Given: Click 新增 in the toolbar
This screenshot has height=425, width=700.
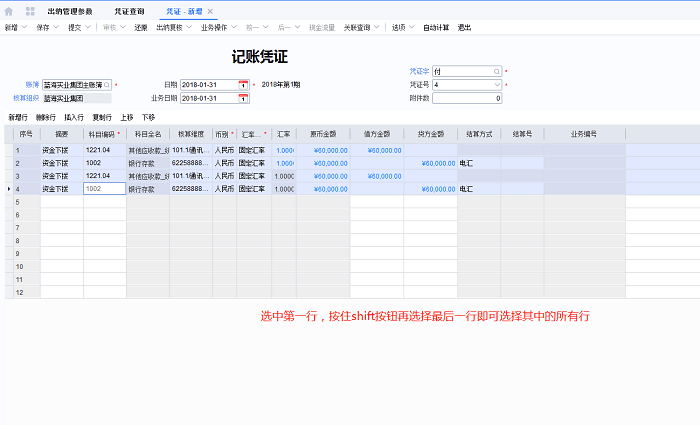Looking at the screenshot, I should (x=11, y=28).
